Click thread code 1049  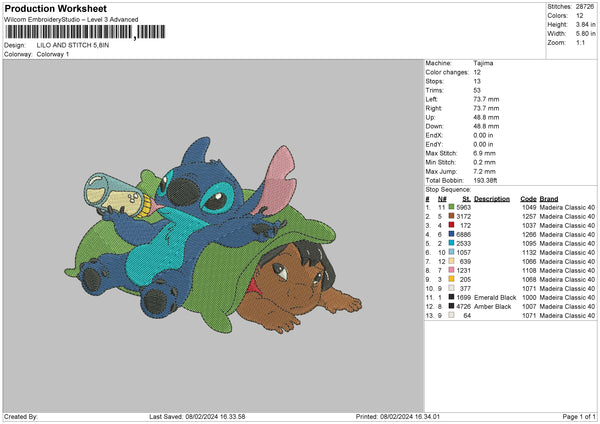(529, 207)
